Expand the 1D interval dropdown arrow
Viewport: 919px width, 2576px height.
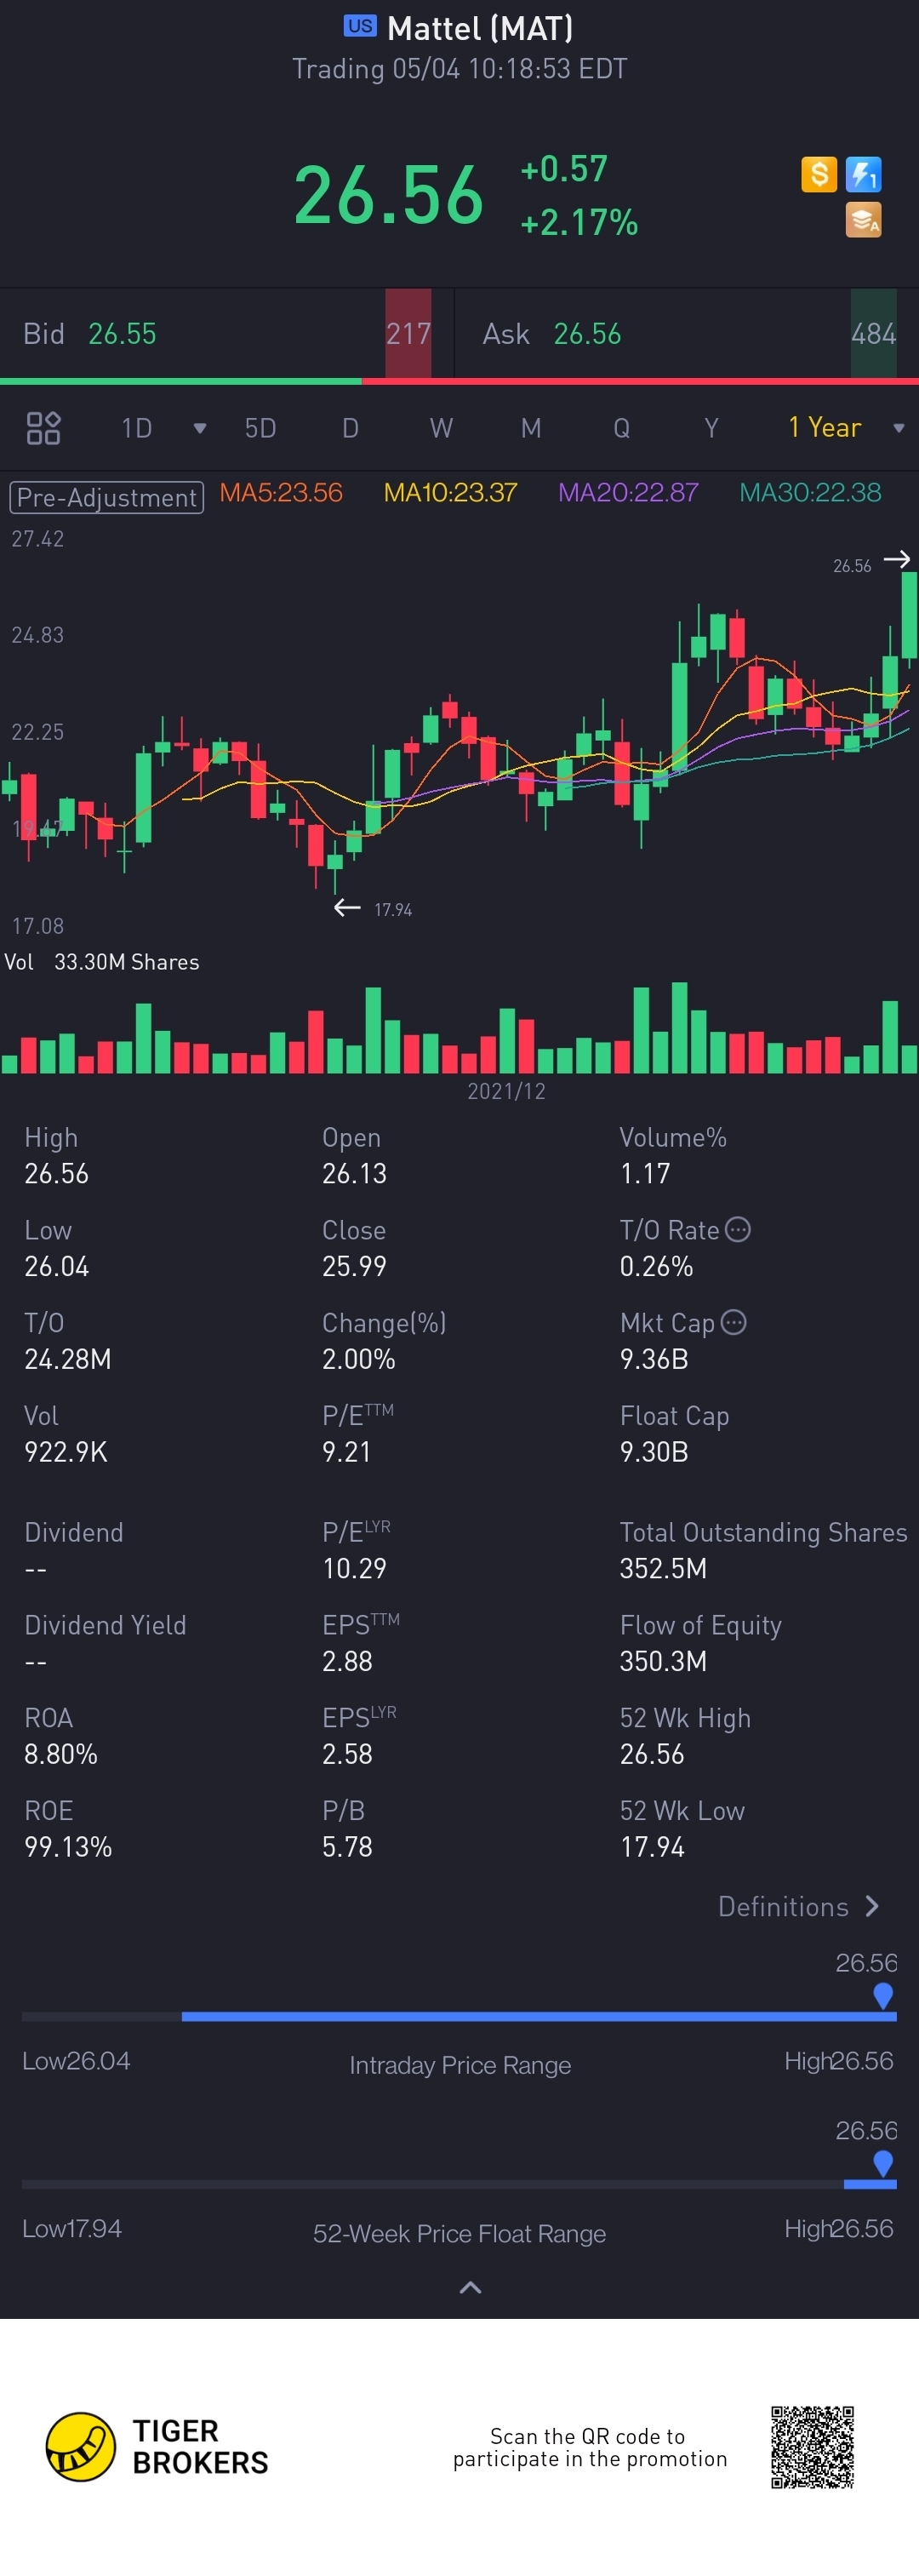tap(200, 428)
